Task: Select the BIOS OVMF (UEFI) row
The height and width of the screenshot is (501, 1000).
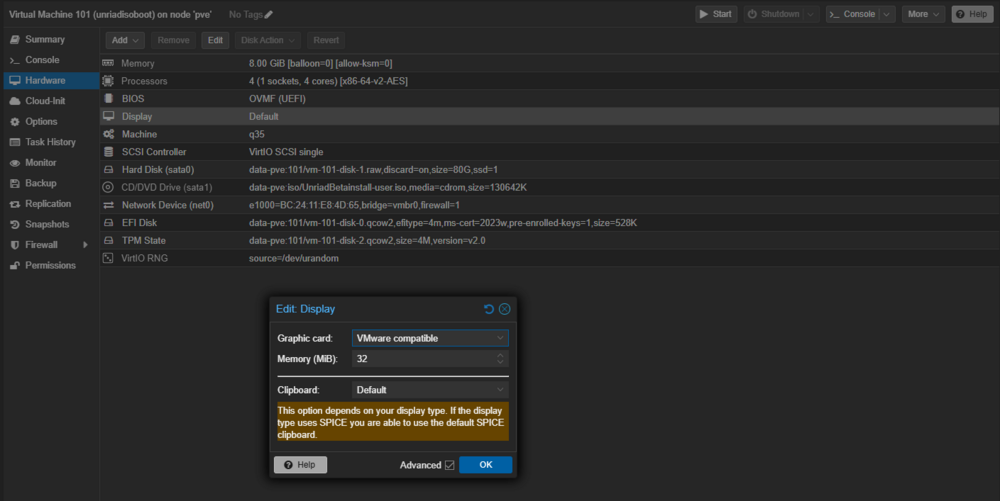Action: point(549,99)
